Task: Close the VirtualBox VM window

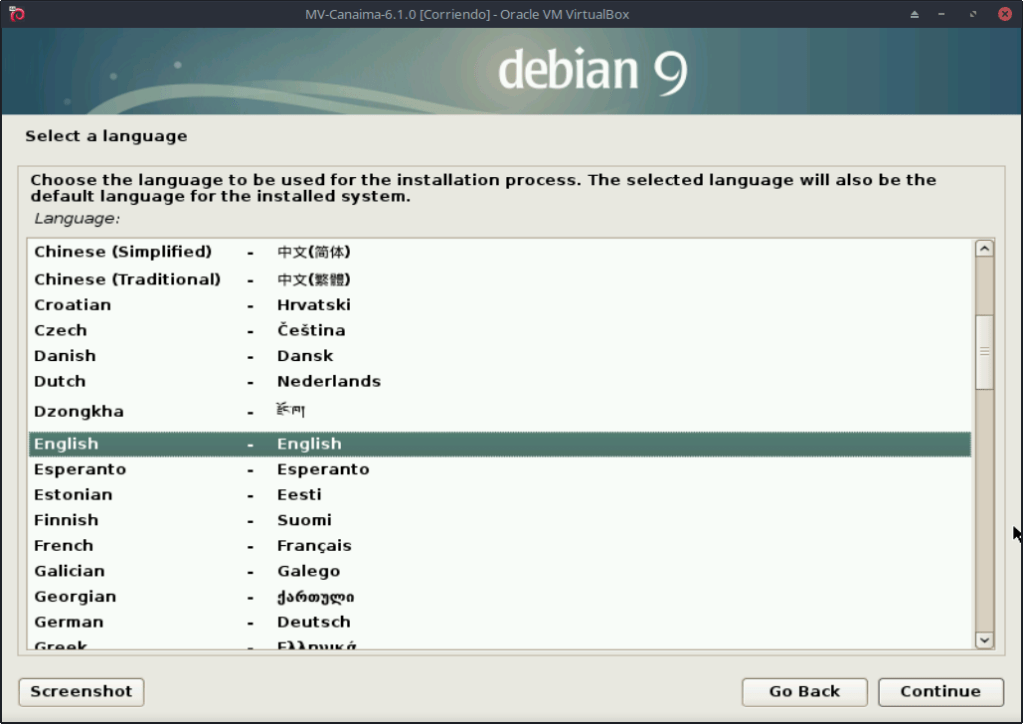Action: coord(1004,14)
